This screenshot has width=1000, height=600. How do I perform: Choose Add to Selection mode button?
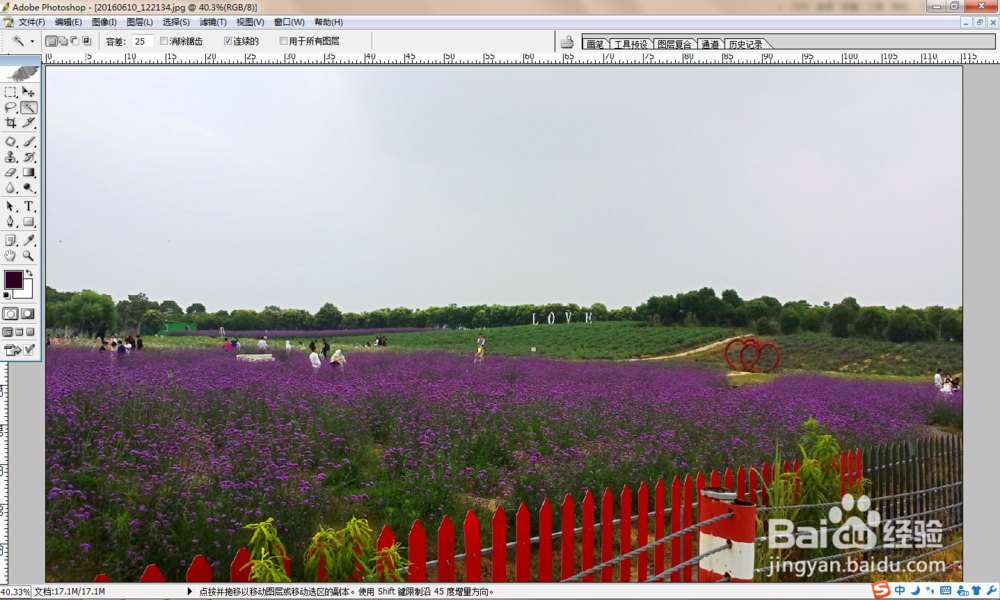coord(63,41)
